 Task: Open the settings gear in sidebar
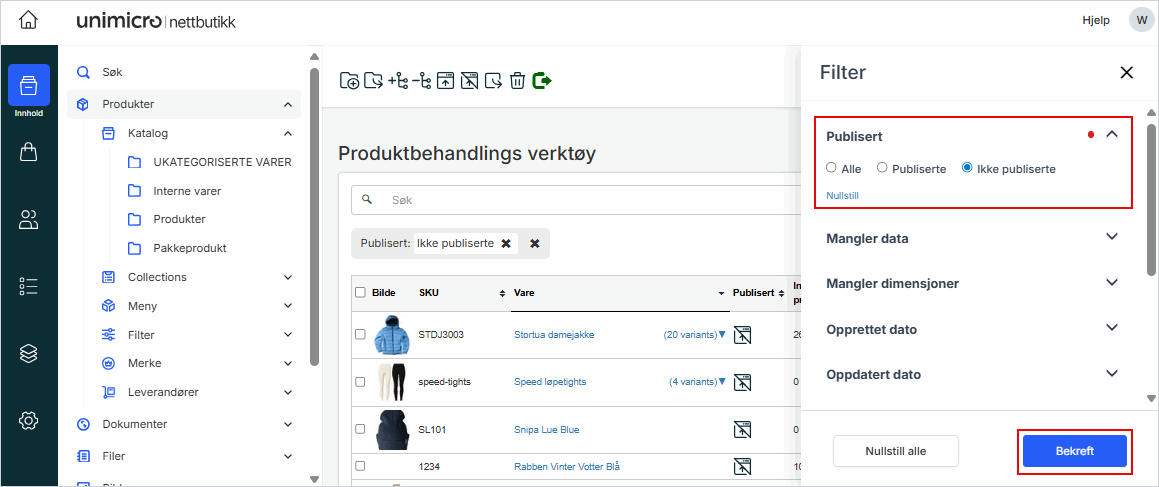[x=29, y=421]
